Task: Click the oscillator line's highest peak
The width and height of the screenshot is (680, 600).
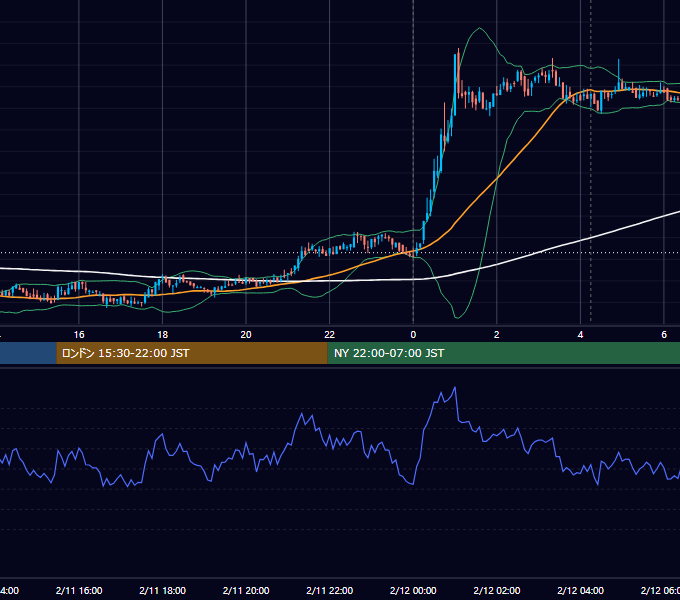Action: coord(455,388)
